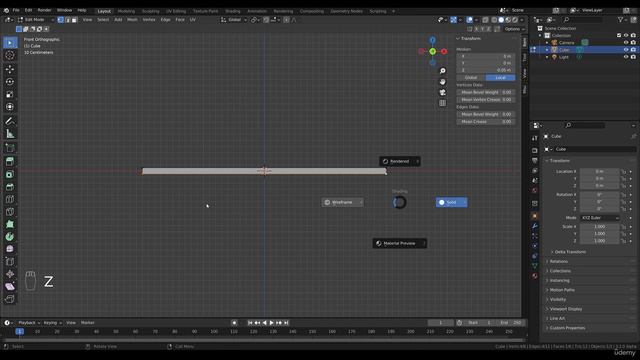The image size is (640, 360).
Task: Select the Poly Build tool
Action: (x=10, y=224)
